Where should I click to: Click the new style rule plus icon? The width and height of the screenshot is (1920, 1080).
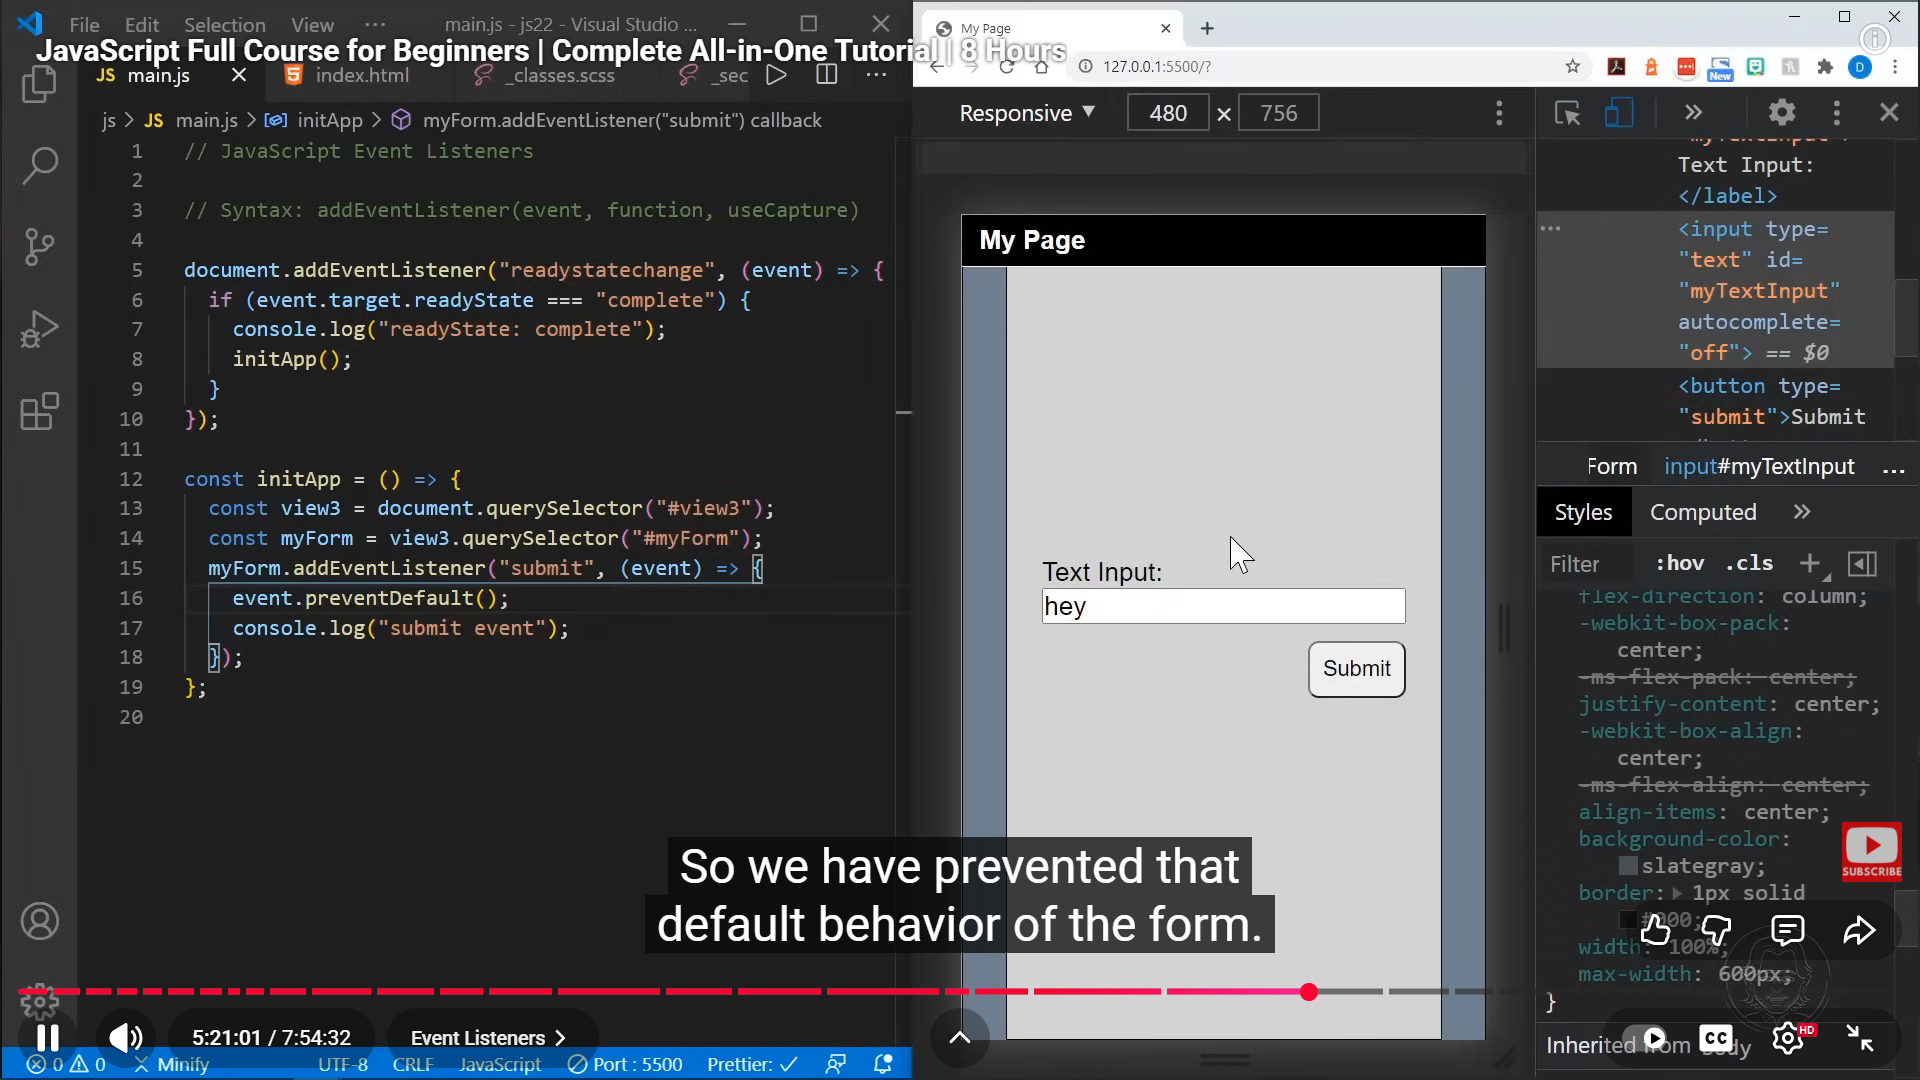pyautogui.click(x=1809, y=564)
